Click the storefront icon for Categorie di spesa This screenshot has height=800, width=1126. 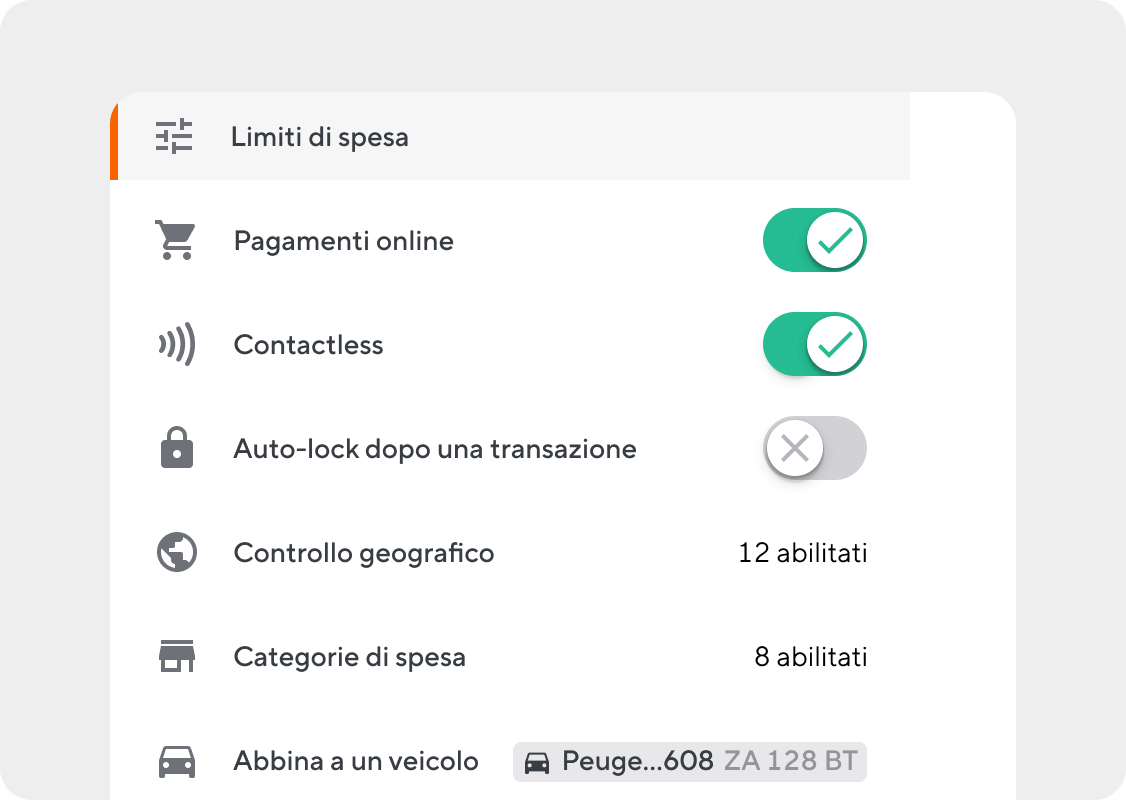tap(174, 657)
